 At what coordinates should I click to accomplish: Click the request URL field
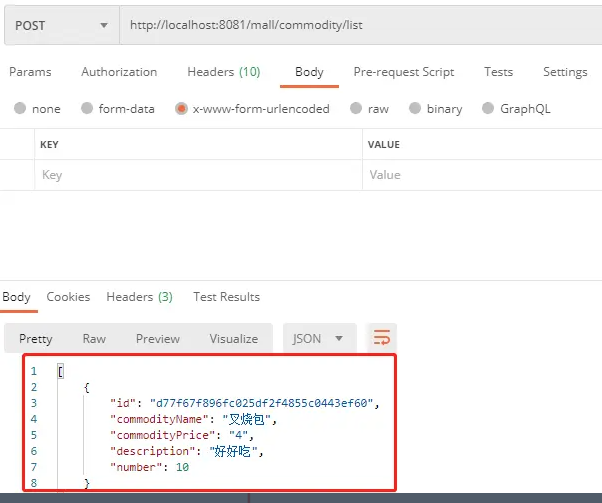point(361,25)
